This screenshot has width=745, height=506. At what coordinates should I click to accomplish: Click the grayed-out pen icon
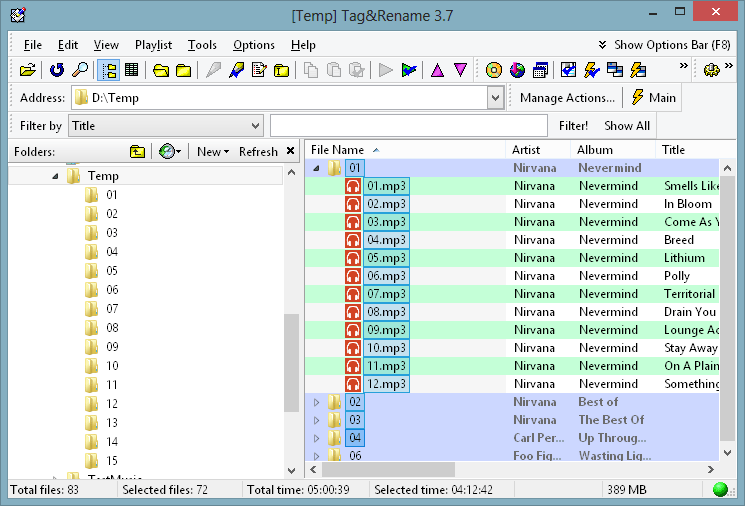click(213, 70)
